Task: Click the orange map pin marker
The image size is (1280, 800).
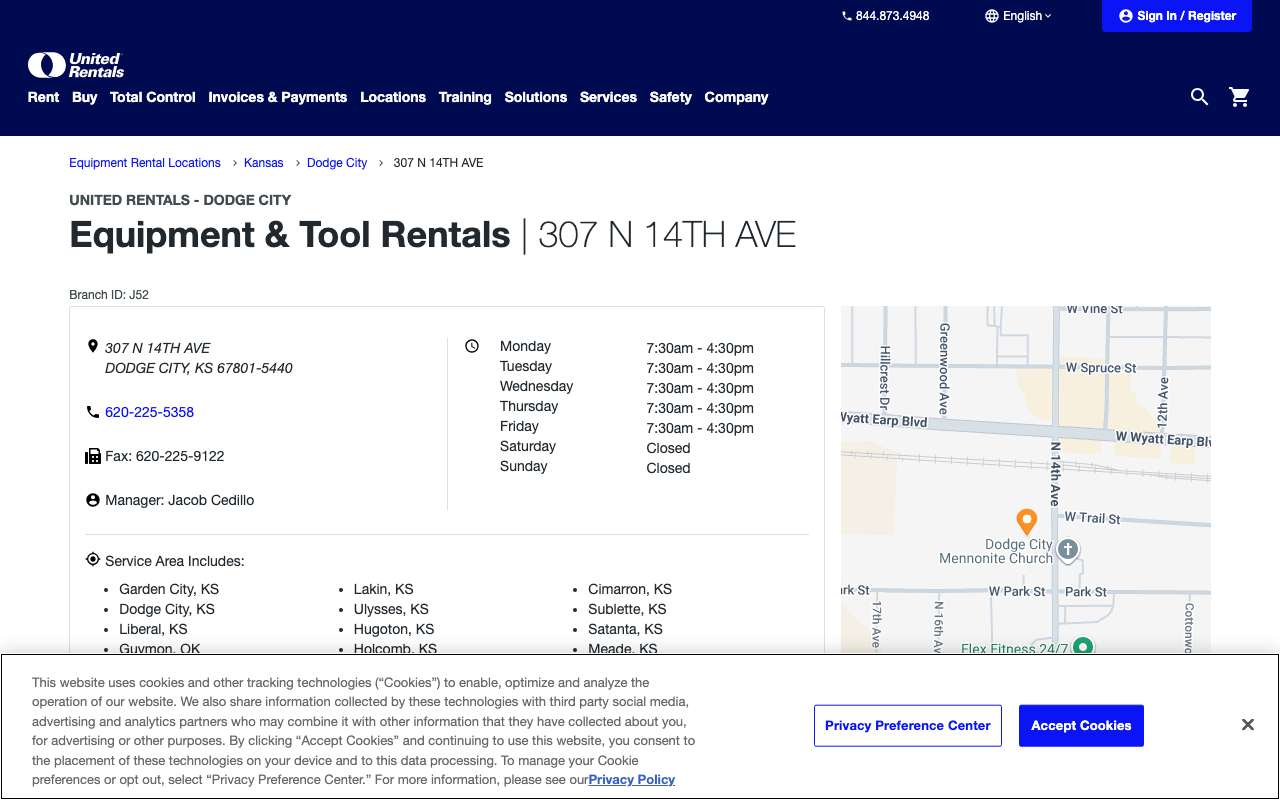Action: [1026, 522]
